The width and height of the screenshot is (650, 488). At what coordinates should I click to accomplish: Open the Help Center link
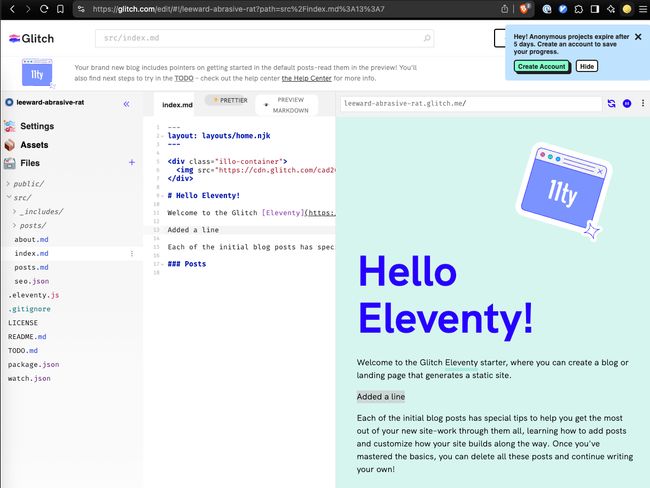306,78
